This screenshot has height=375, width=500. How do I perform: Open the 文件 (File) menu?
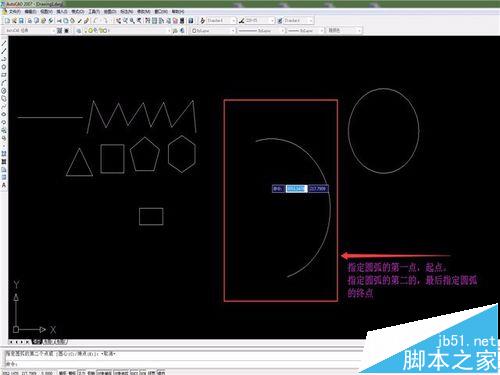click(14, 11)
